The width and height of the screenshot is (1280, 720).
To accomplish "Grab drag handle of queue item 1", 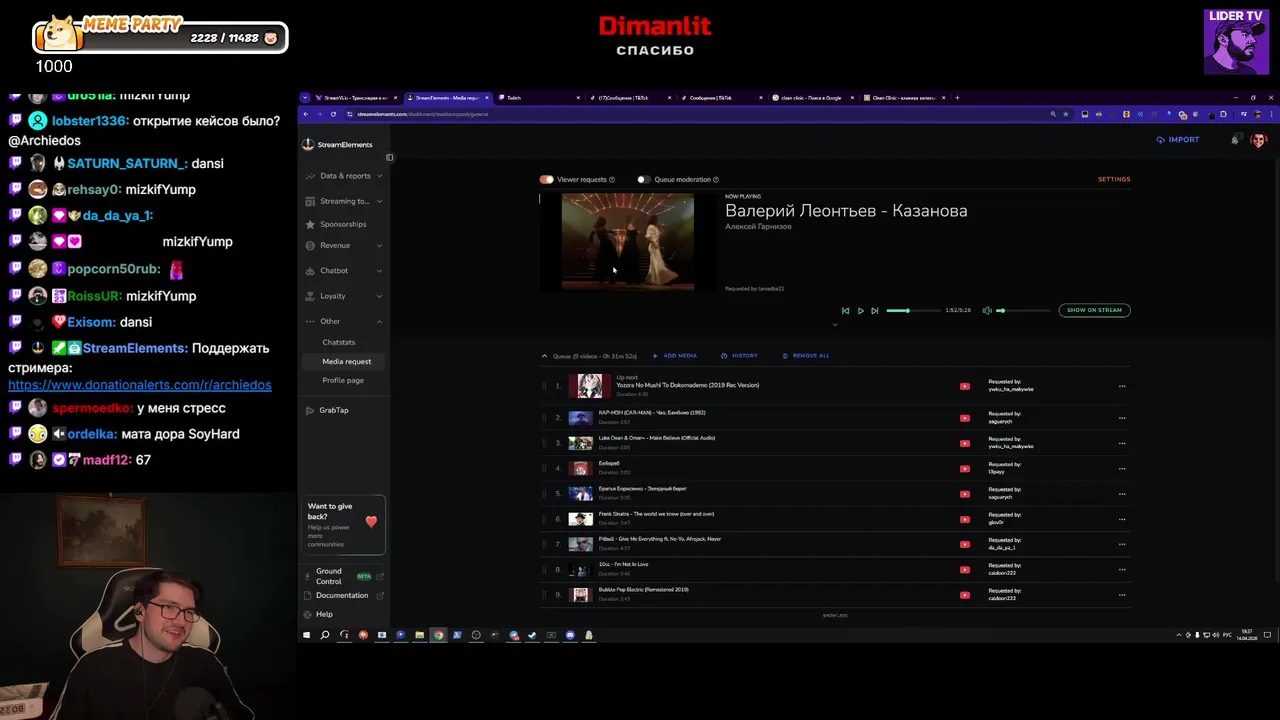I will tap(545, 386).
